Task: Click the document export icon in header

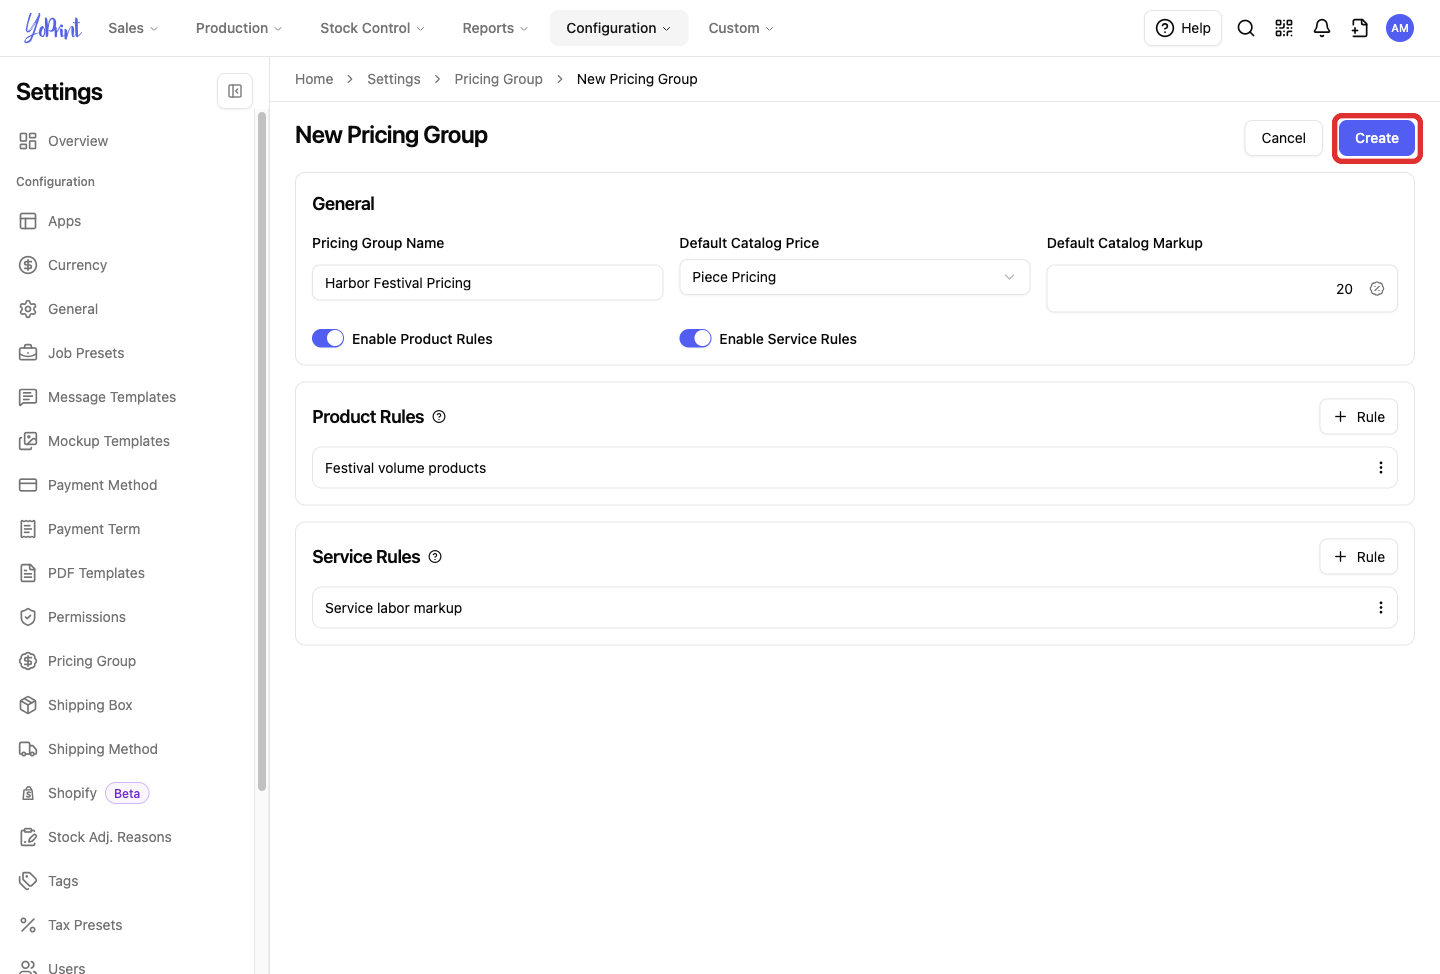Action: [x=1360, y=28]
